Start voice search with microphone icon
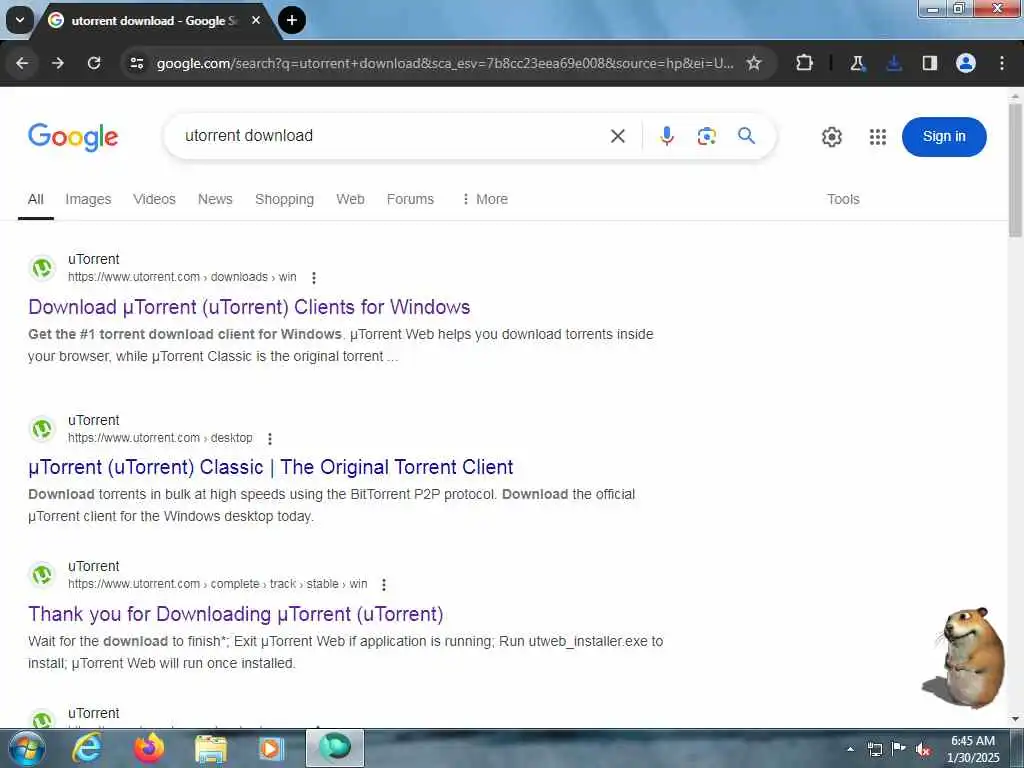The height and width of the screenshot is (768, 1024). point(667,136)
